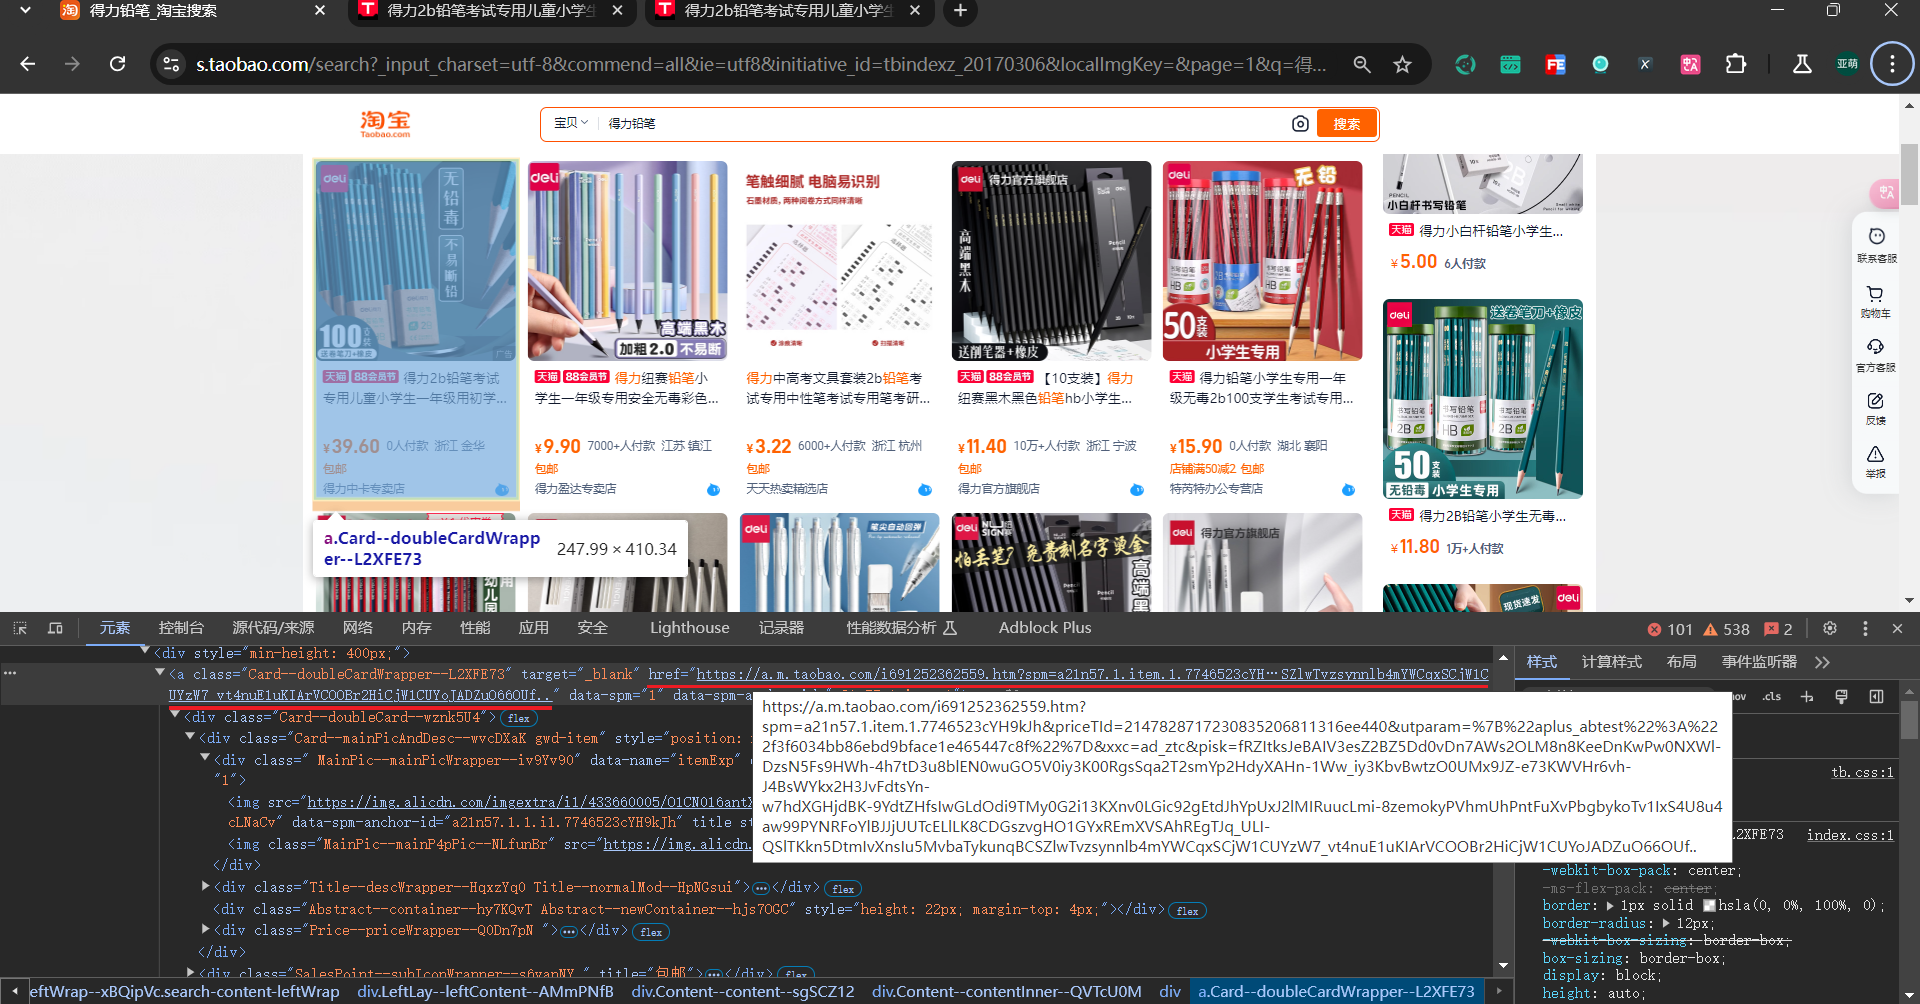This screenshot has width=1920, height=1004.
Task: Open 反馈 feedback in sidebar
Action: [x=1876, y=408]
